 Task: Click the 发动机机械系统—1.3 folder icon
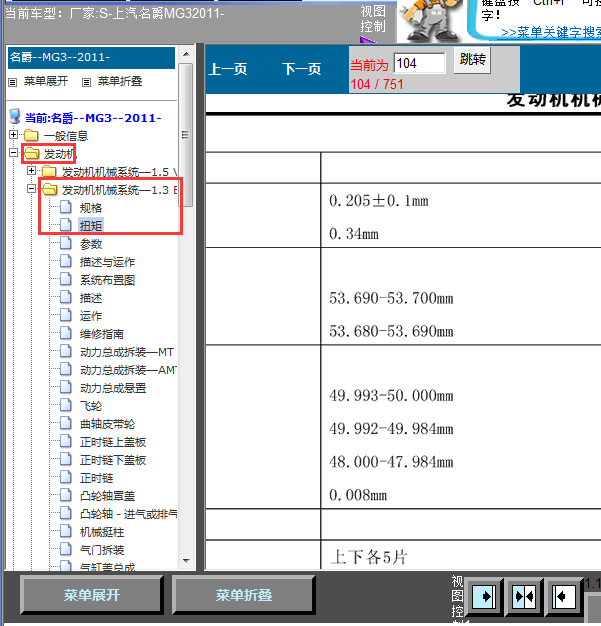click(50, 190)
